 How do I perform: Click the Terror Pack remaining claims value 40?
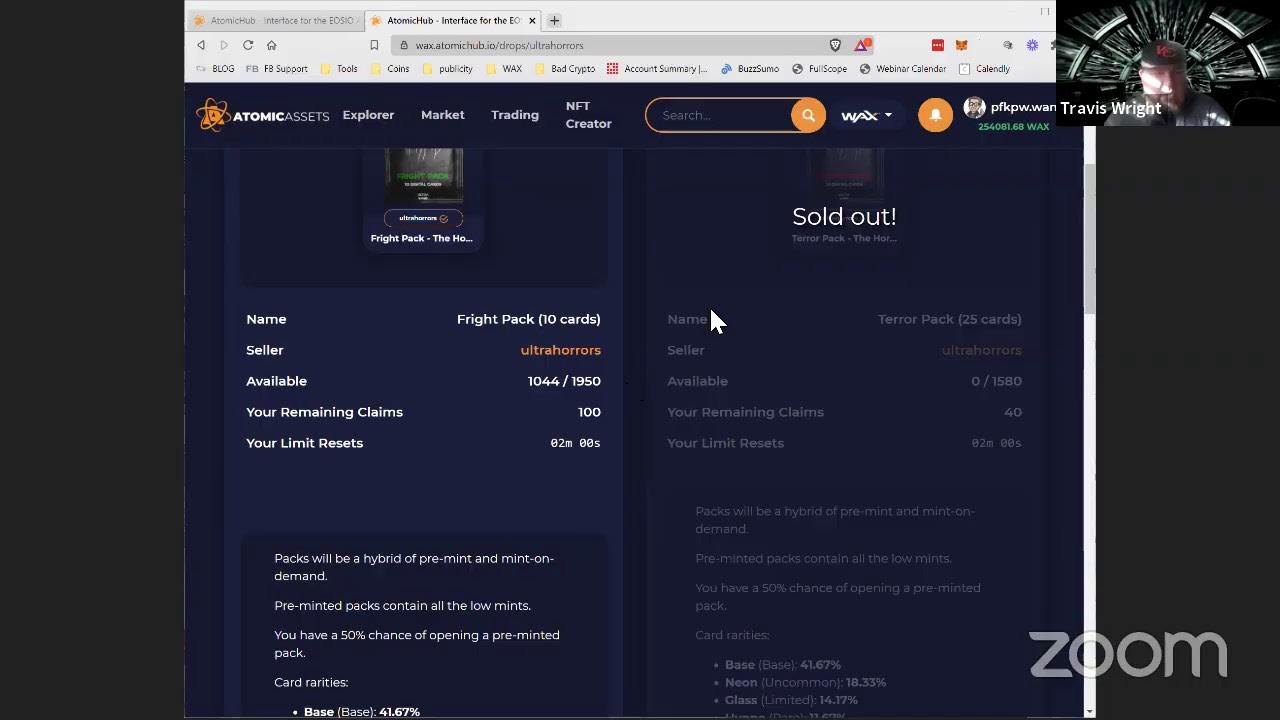click(x=1013, y=412)
